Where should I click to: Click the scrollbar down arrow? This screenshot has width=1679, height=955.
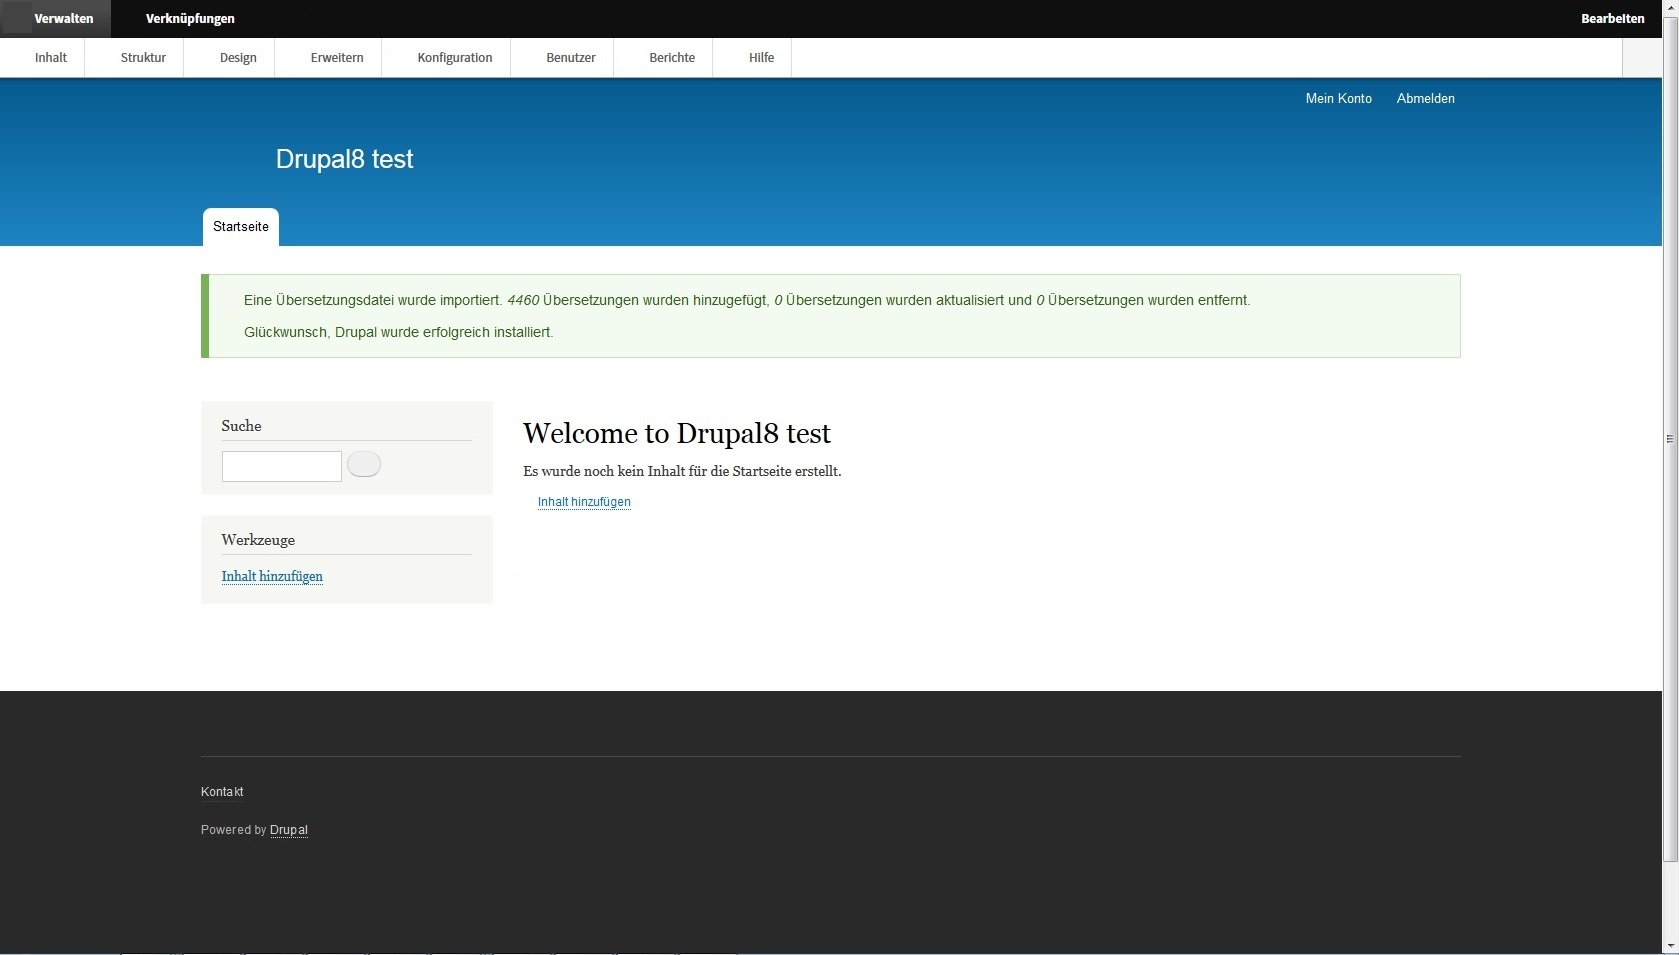pos(1670,946)
